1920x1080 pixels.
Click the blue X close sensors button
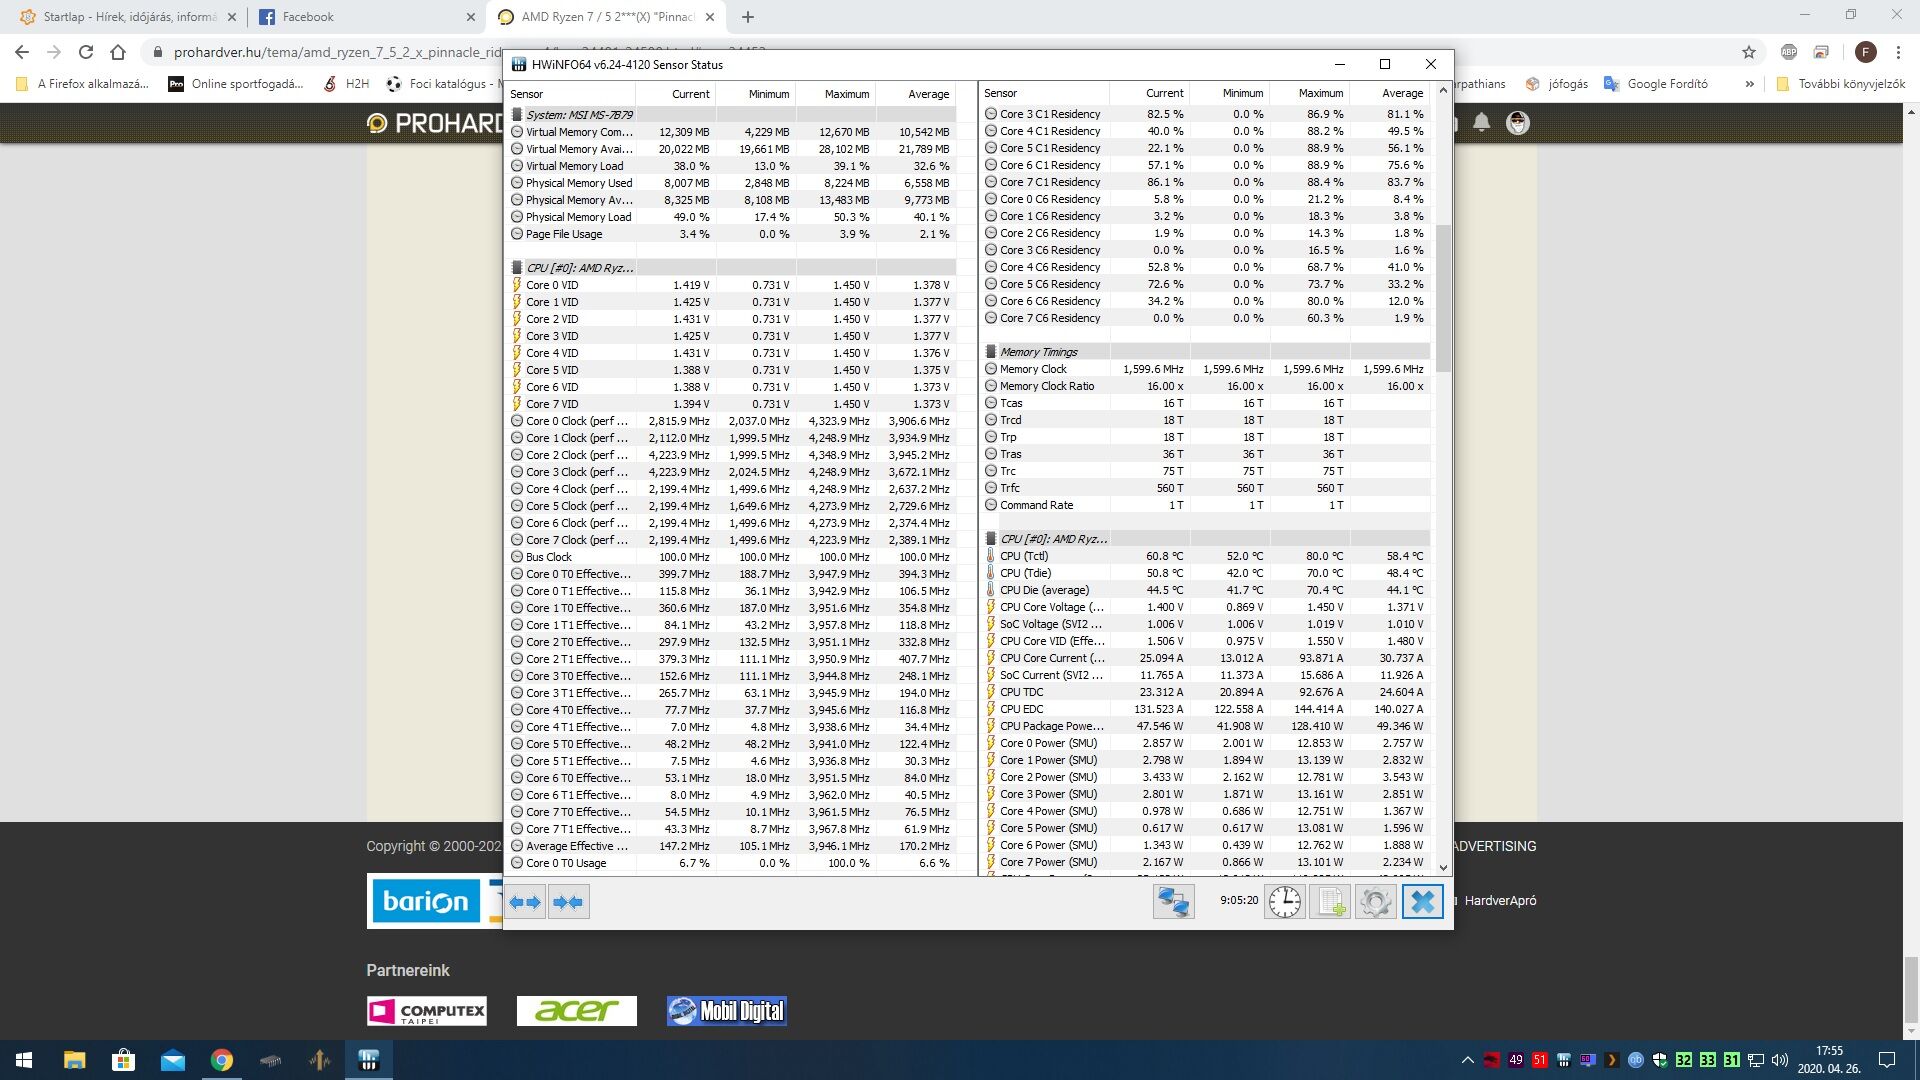tap(1422, 902)
